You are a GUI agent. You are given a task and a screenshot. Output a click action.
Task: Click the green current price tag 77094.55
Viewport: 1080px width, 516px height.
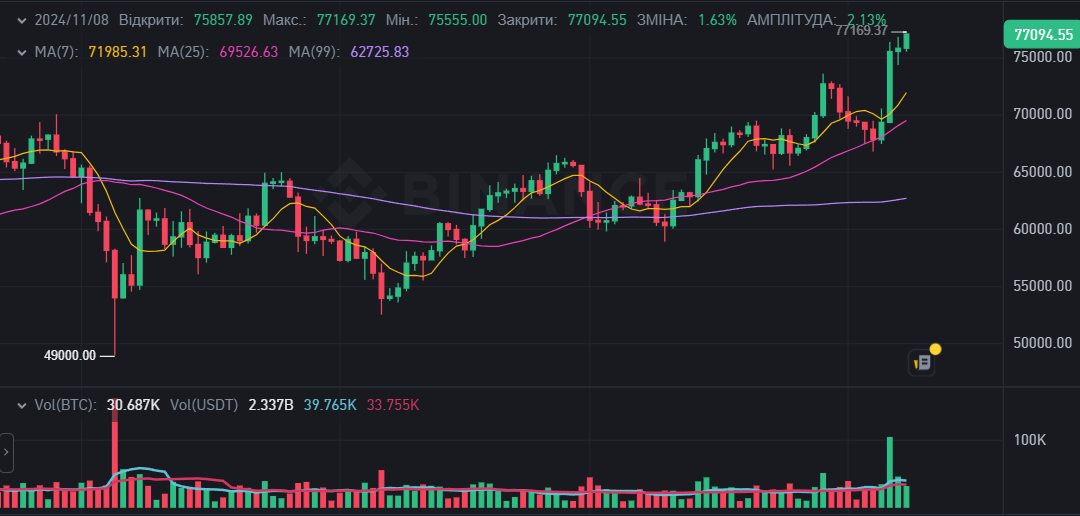click(x=1042, y=35)
